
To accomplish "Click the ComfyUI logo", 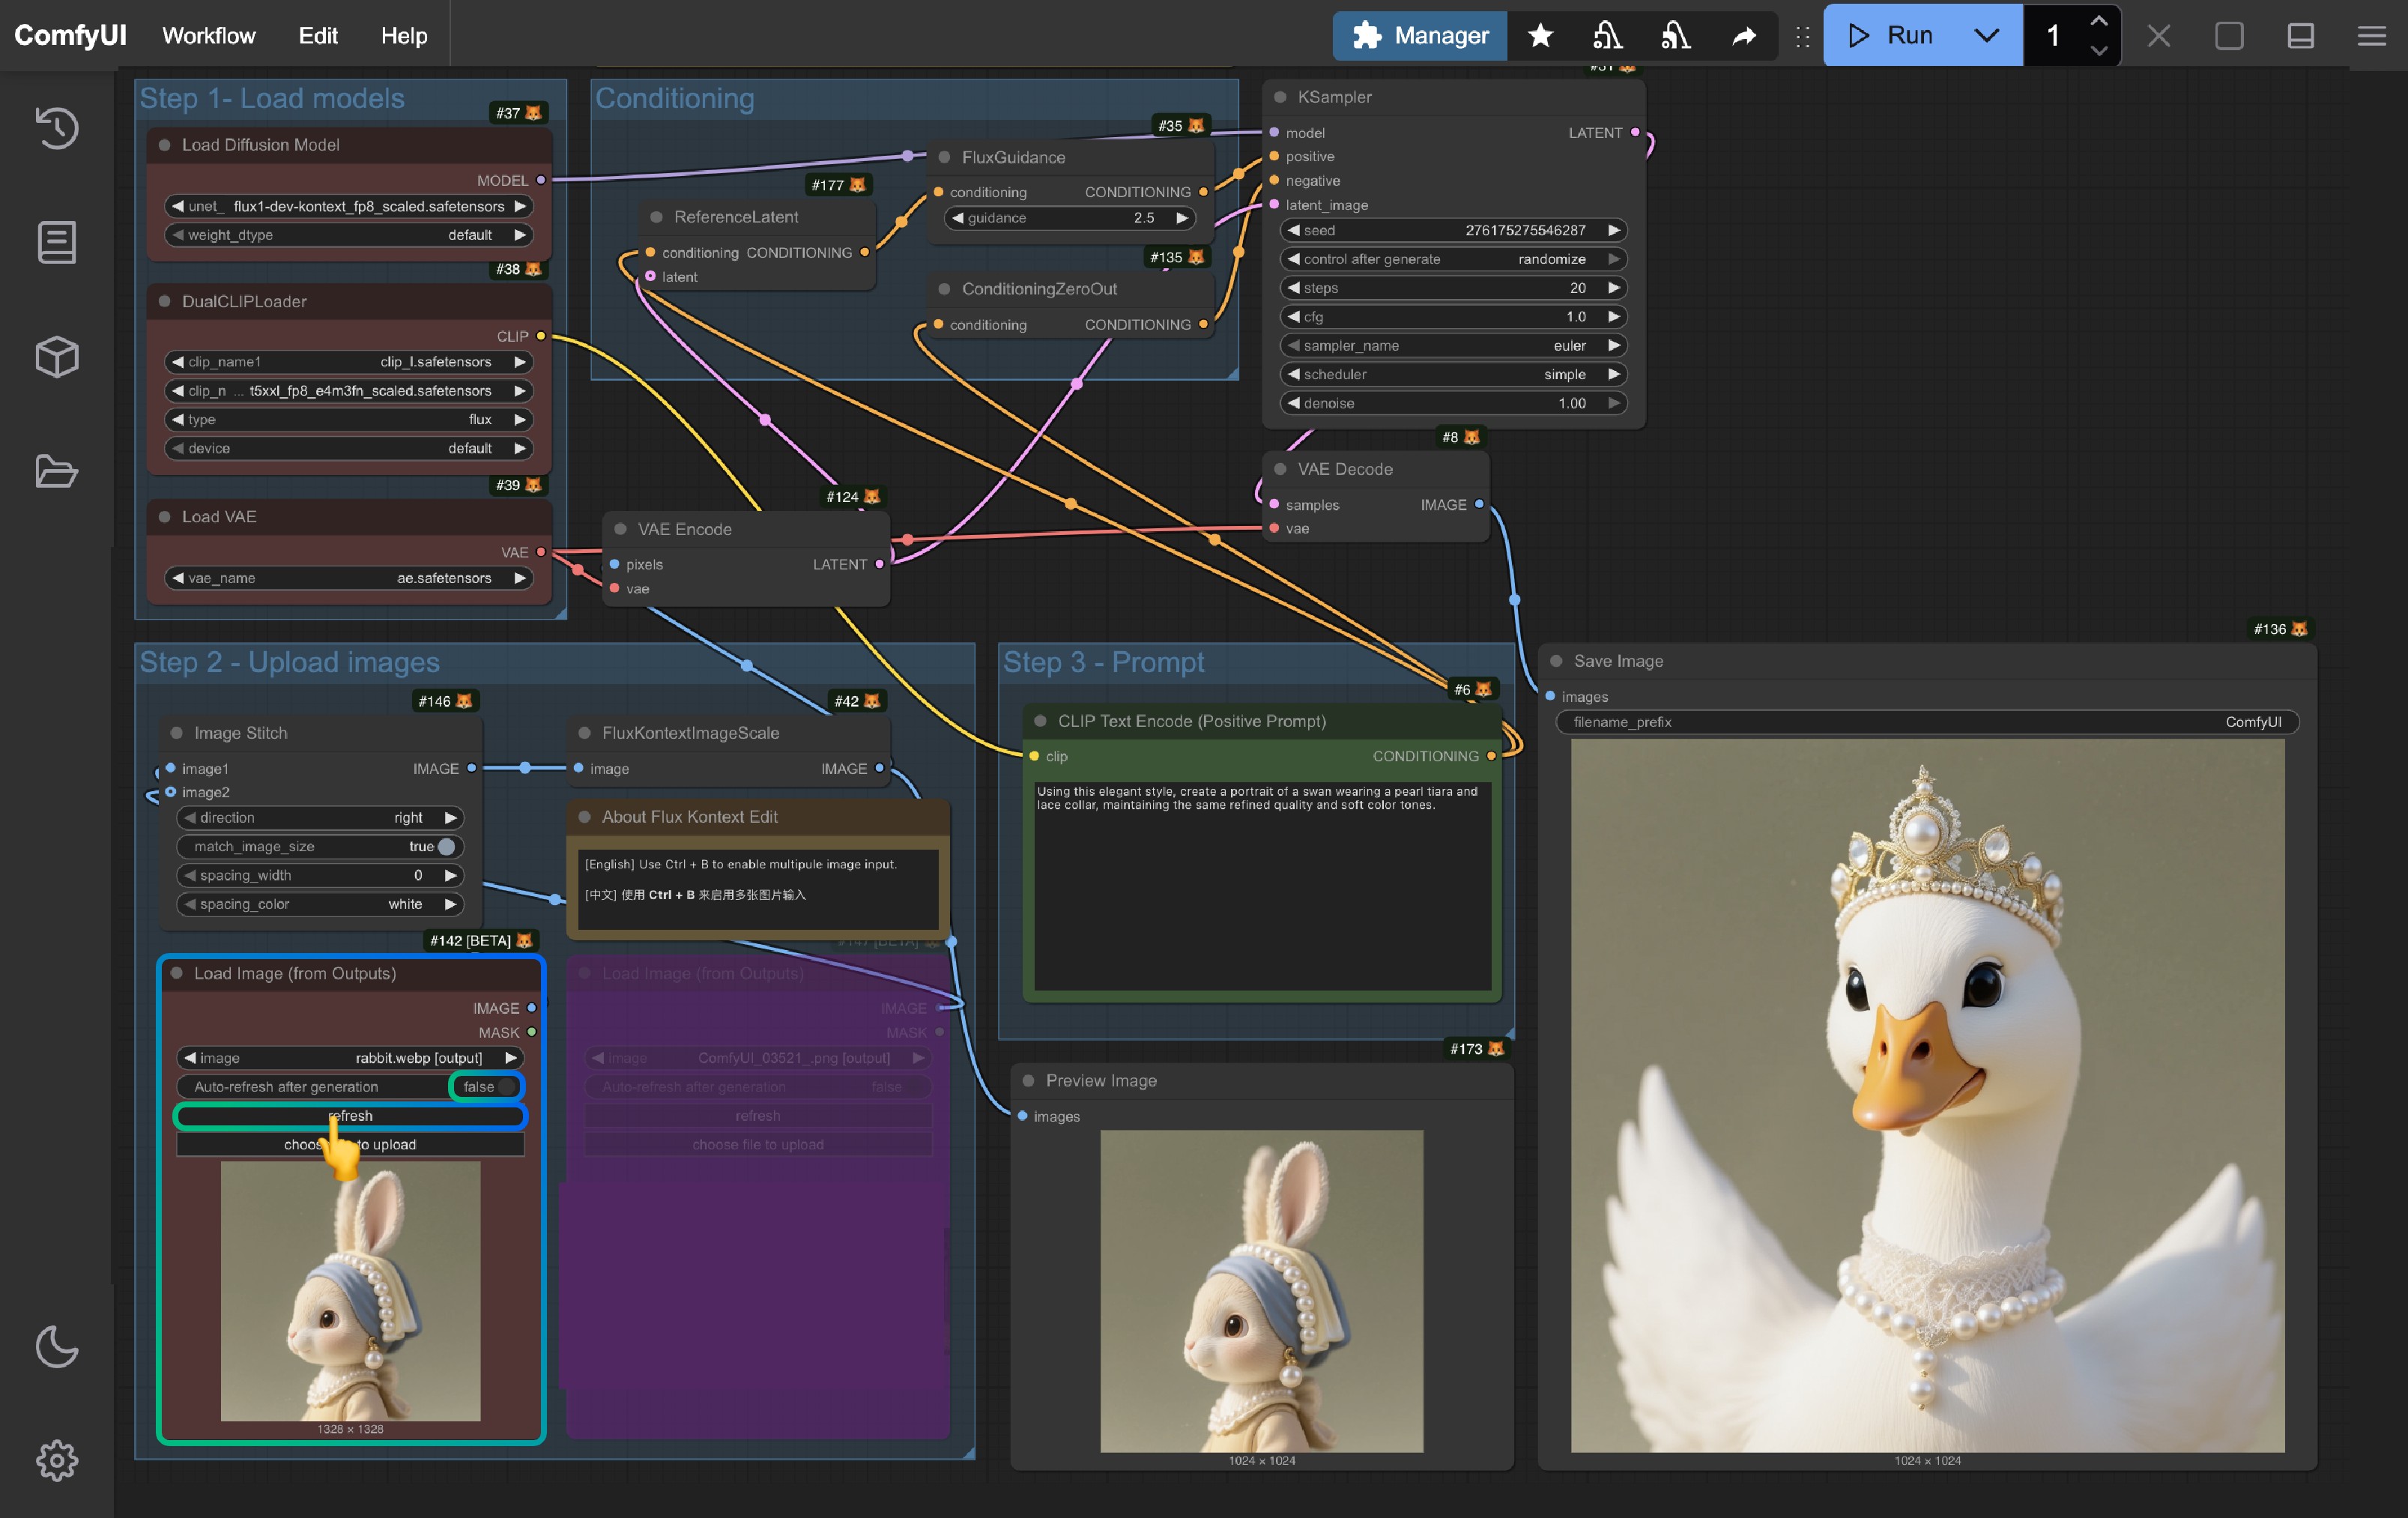I will (70, 36).
